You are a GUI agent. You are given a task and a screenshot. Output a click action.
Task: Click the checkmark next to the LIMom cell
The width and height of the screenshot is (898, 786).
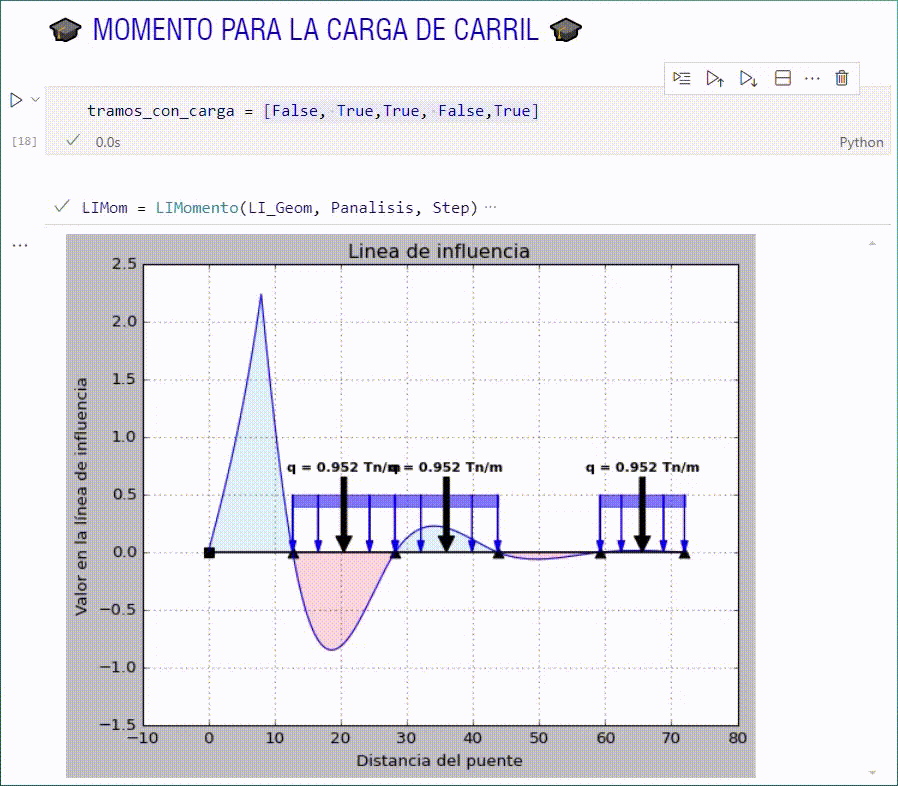click(62, 207)
